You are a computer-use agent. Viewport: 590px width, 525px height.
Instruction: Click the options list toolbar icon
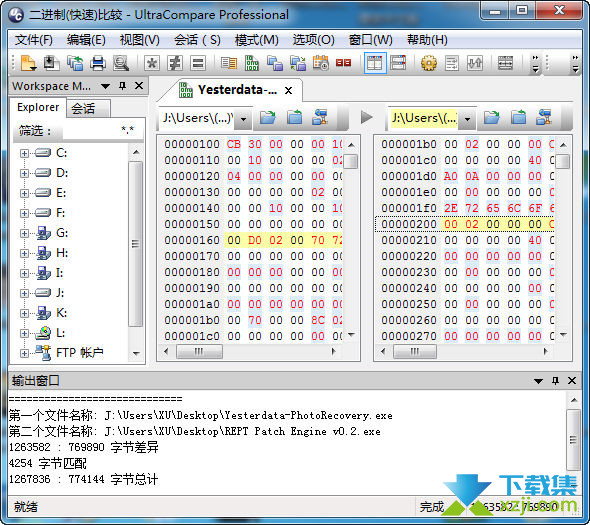pyautogui.click(x=452, y=63)
